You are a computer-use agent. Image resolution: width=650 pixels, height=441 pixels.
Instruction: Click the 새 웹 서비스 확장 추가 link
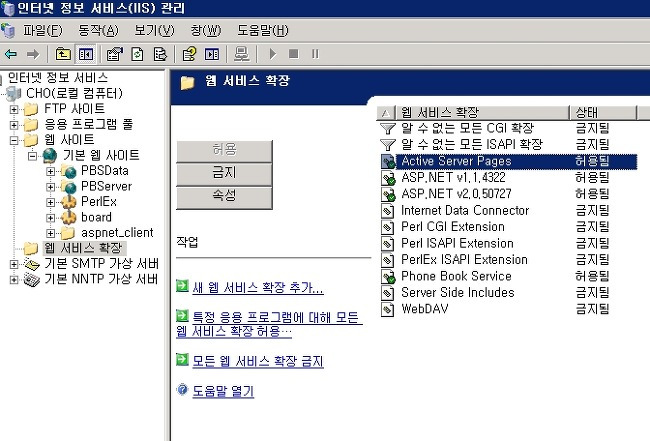click(258, 287)
